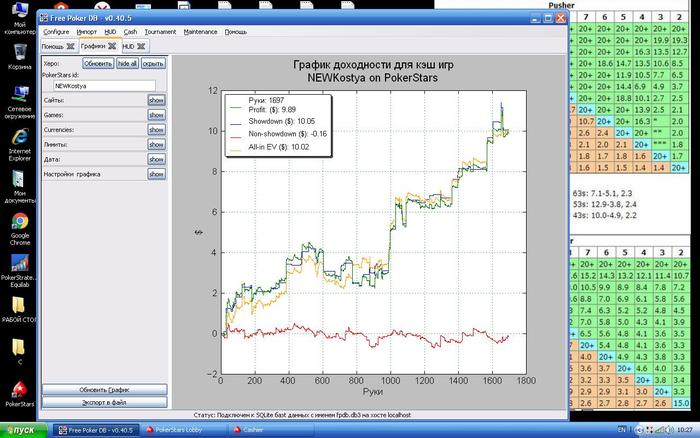The height and width of the screenshot is (438, 700).
Task: Click the hide all button
Action: click(127, 63)
